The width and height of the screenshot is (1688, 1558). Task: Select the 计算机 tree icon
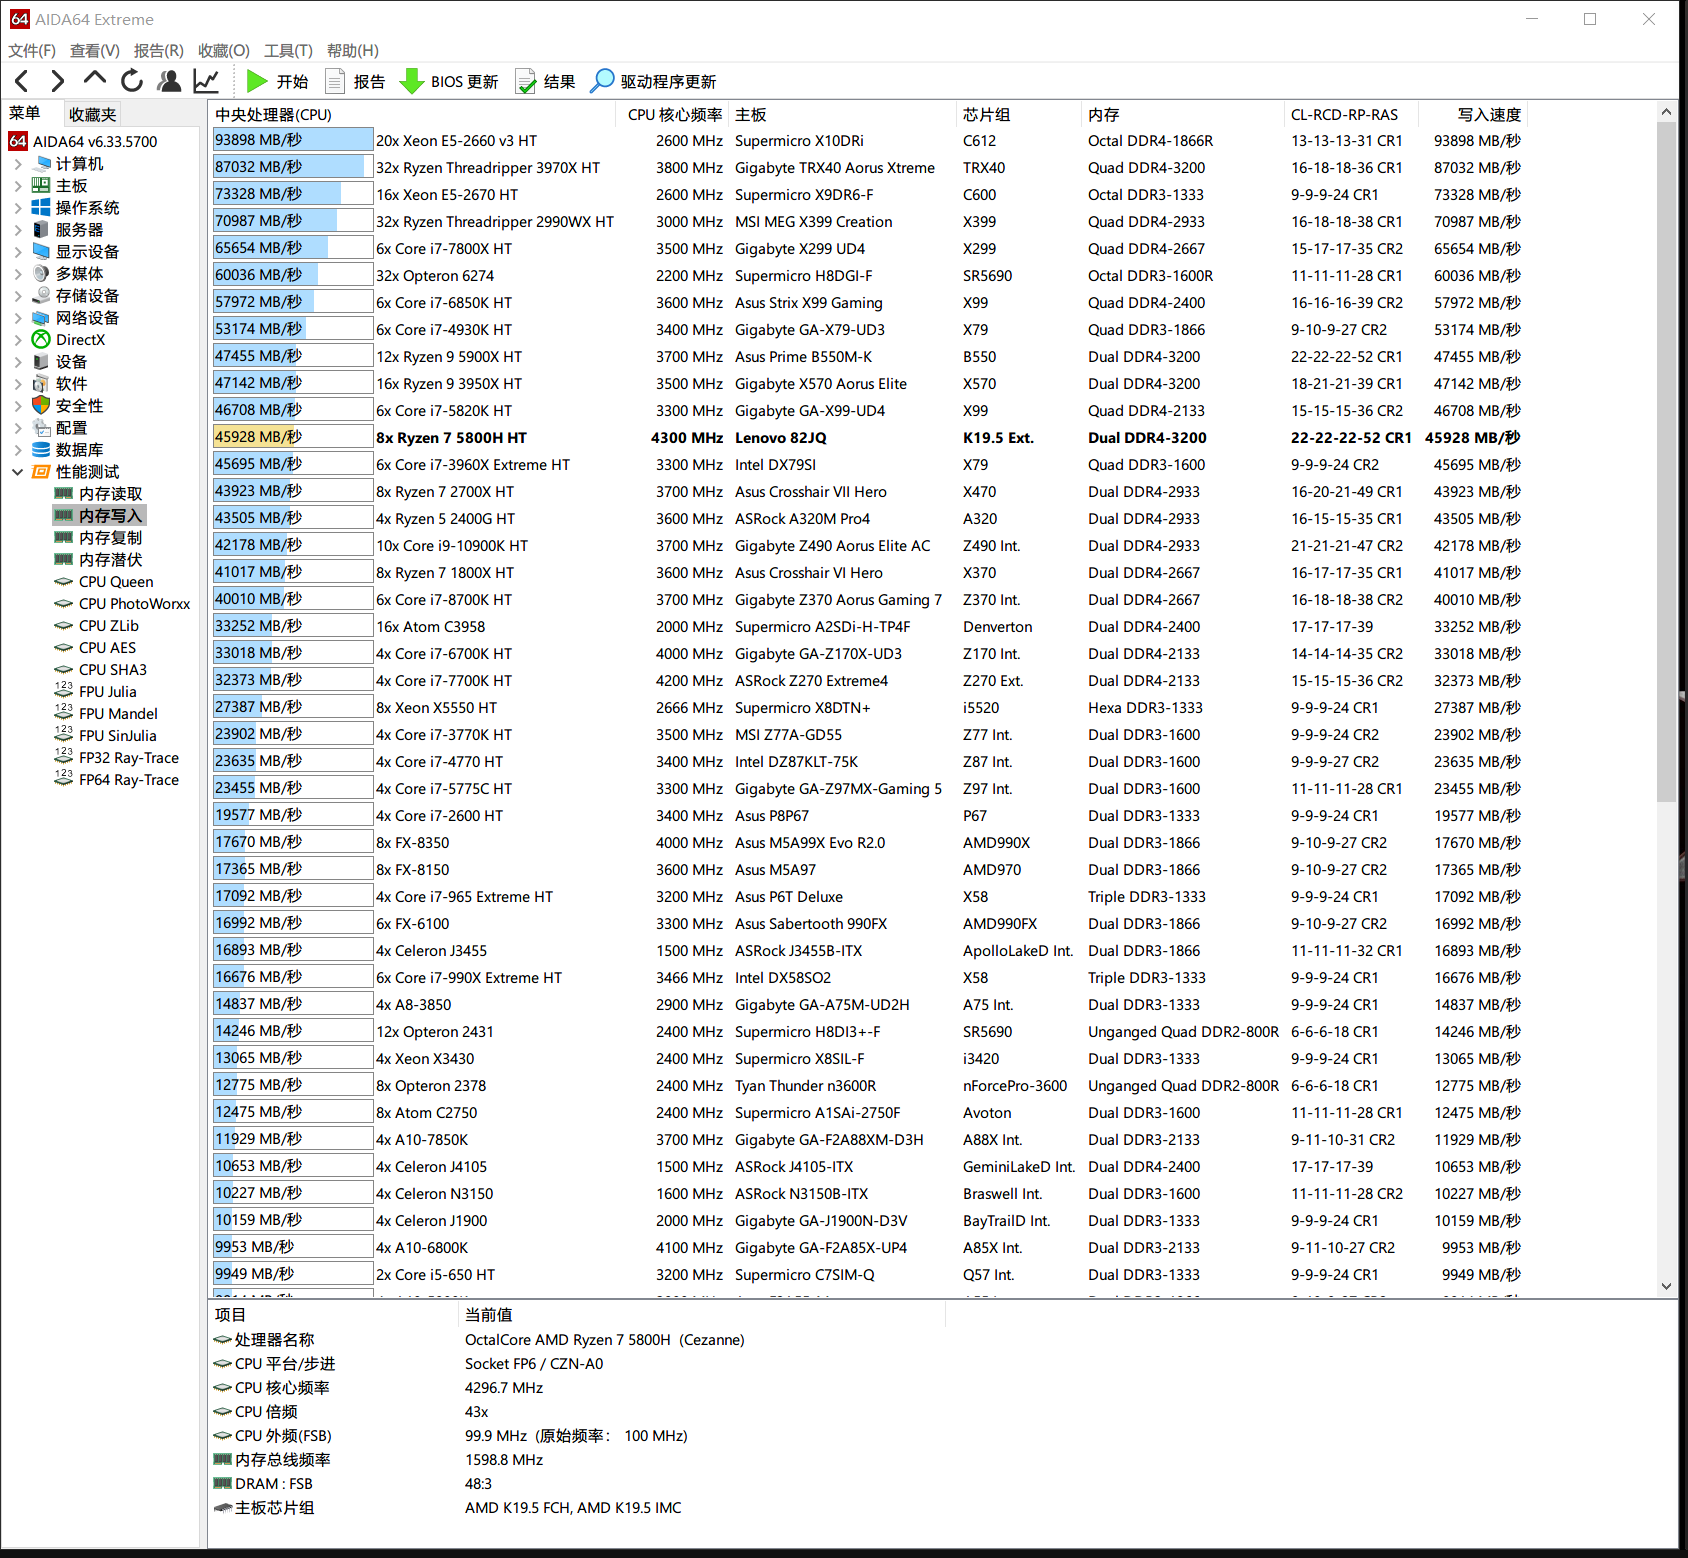pyautogui.click(x=41, y=163)
